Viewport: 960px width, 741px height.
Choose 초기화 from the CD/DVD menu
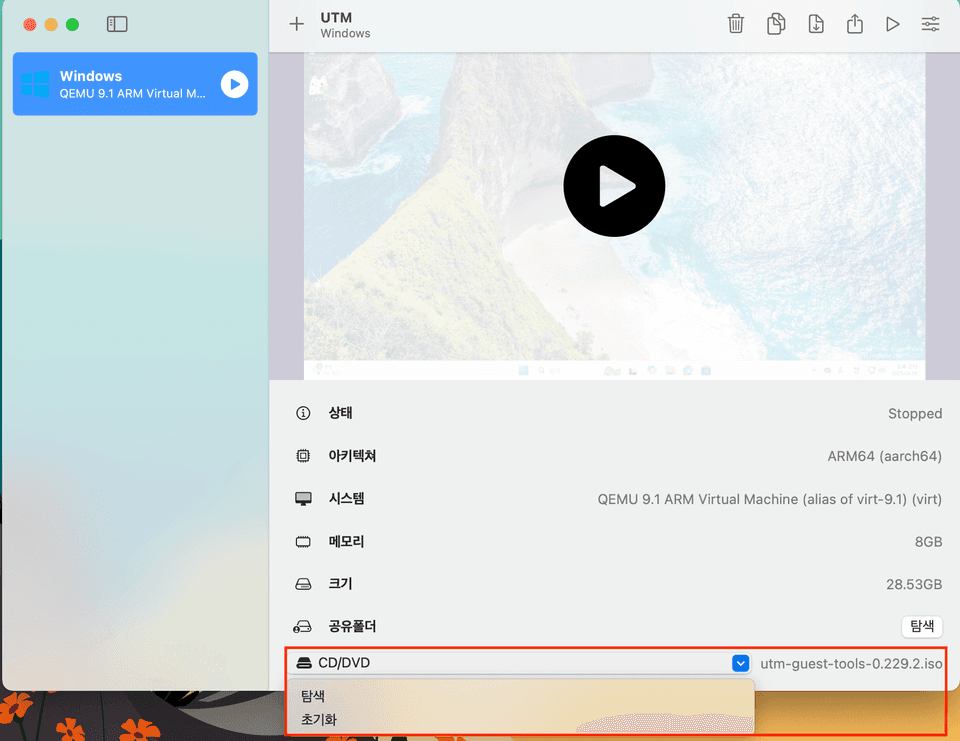(319, 719)
